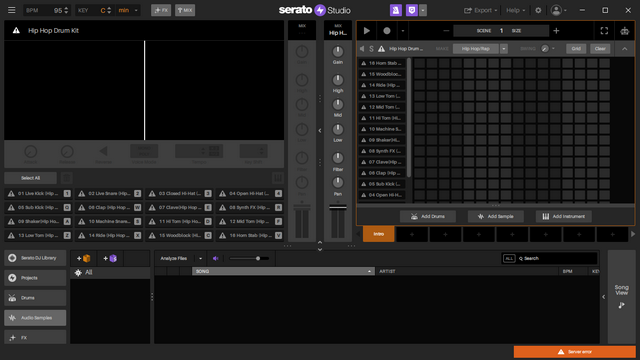Toggle preview speaker icon
The image size is (640, 360).
(216, 258)
